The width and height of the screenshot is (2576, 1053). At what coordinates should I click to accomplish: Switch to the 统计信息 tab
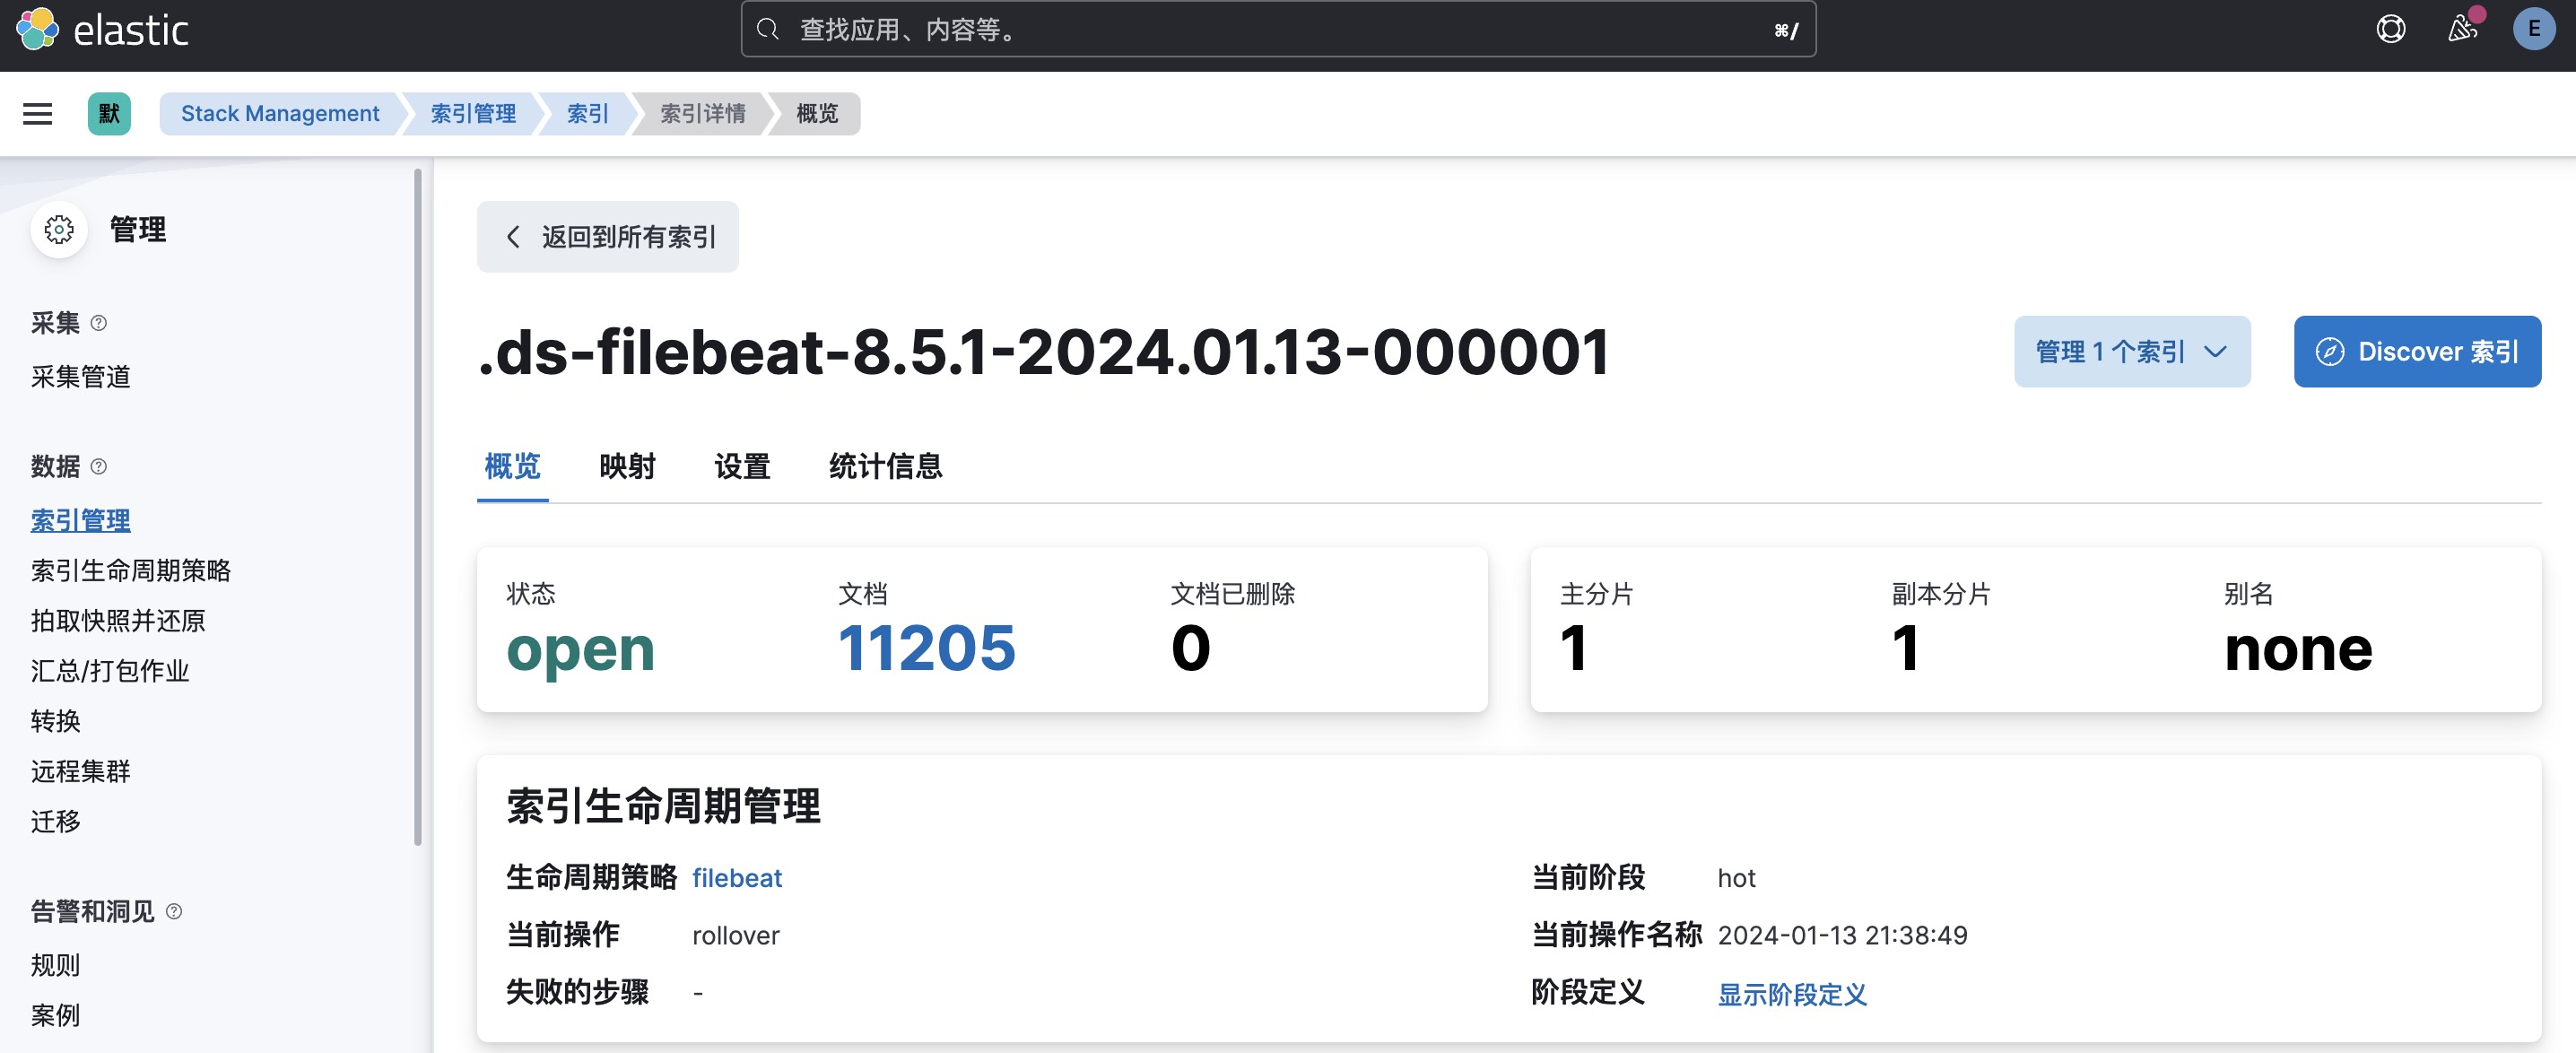pos(885,467)
